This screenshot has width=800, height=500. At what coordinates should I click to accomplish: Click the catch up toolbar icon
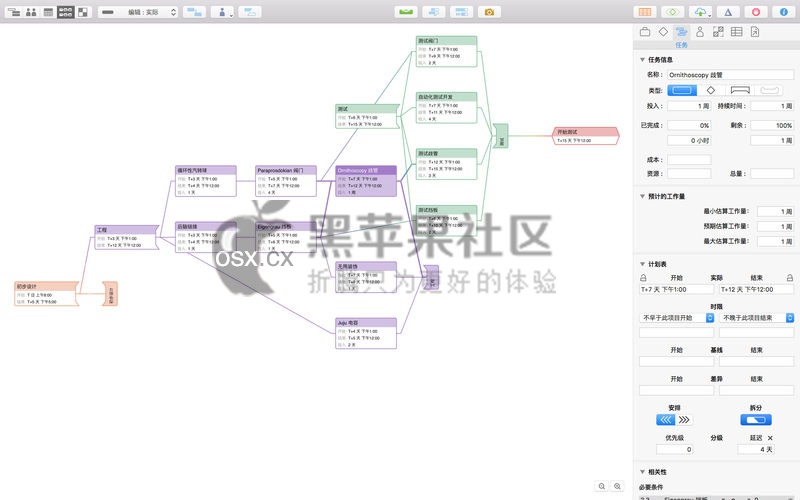coord(434,12)
